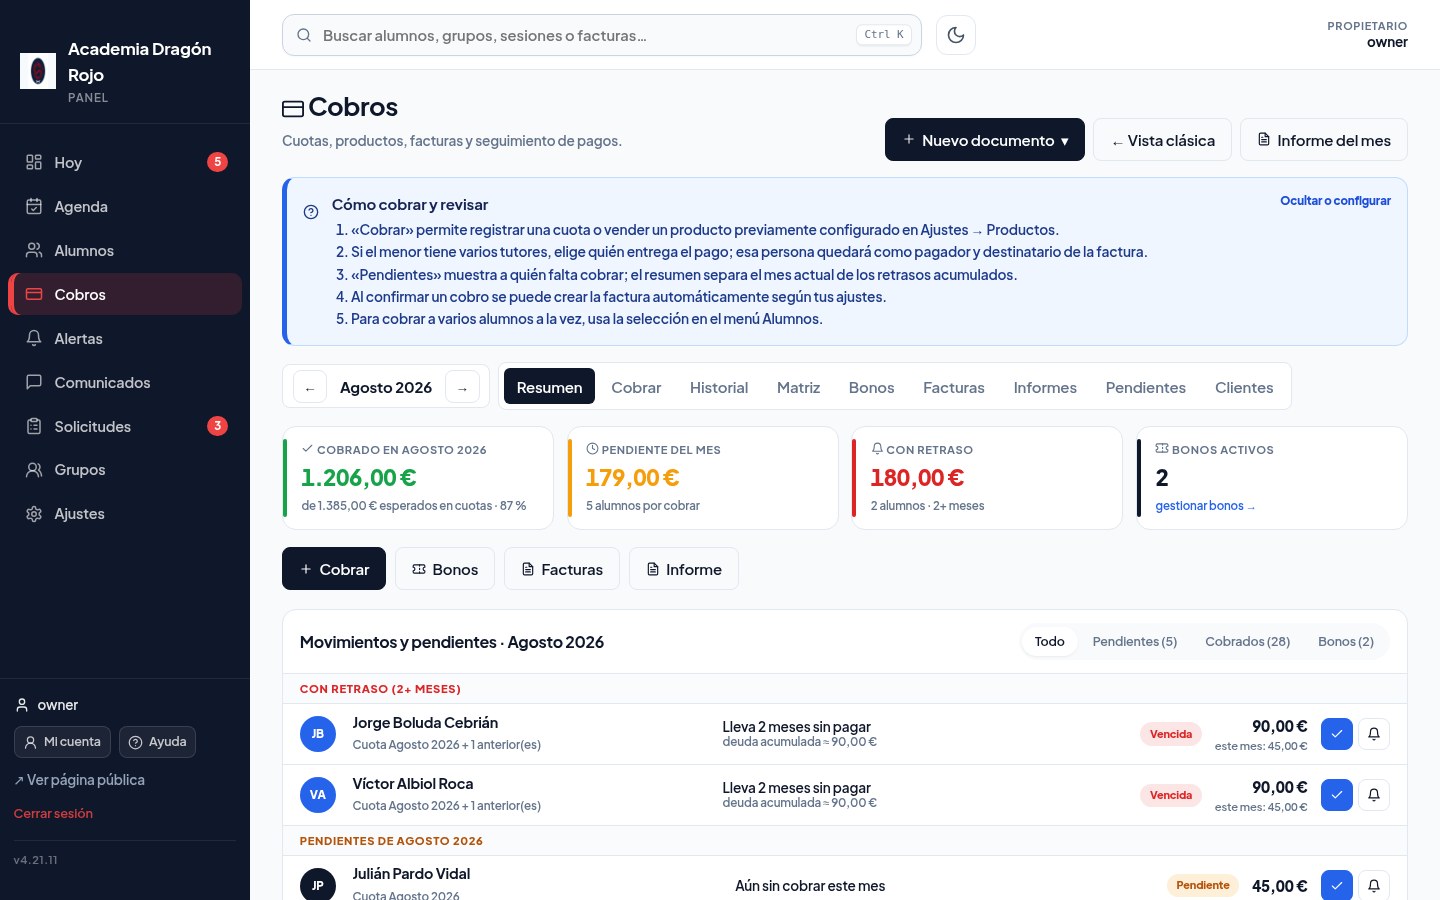The width and height of the screenshot is (1440, 900).
Task: Mark Jorge Boluda Cebrián as paid
Action: [1337, 734]
